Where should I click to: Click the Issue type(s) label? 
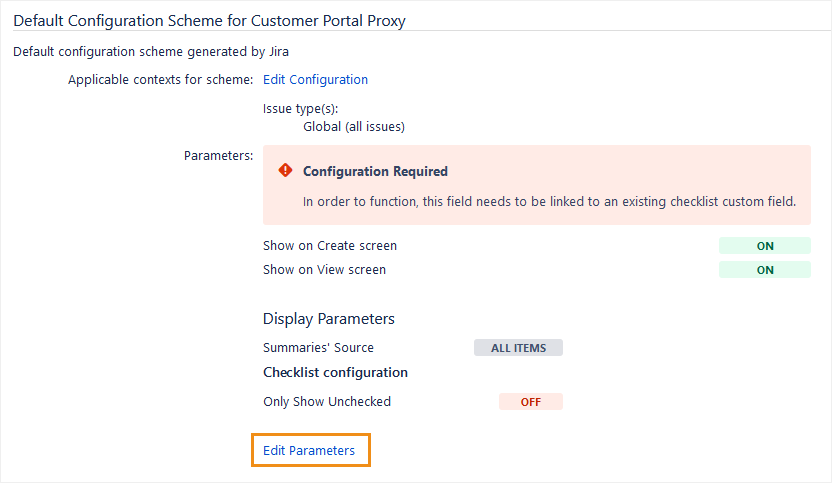point(303,109)
